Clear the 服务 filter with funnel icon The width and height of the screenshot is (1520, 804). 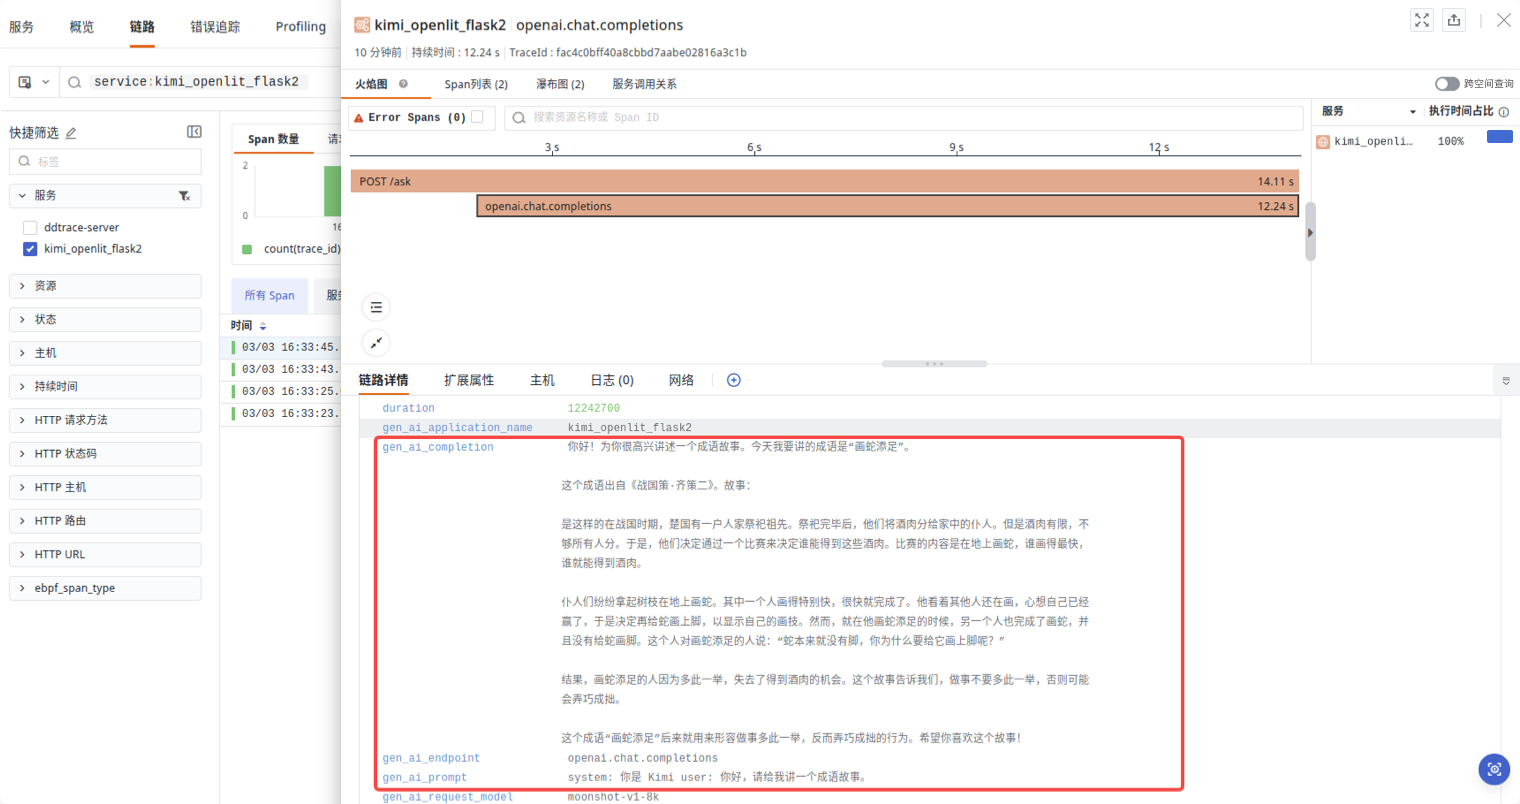pyautogui.click(x=184, y=196)
